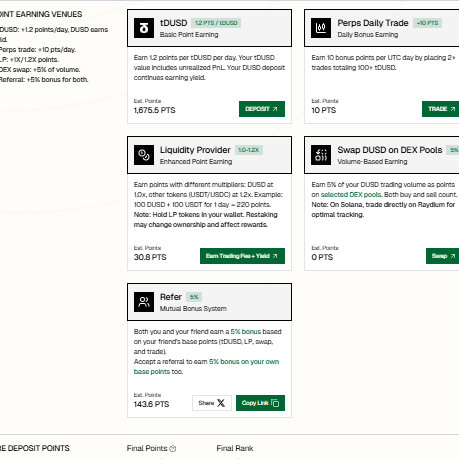This screenshot has width=459, height=459.
Task: Click Earn Trading Fee + Yield button
Action: (242, 256)
